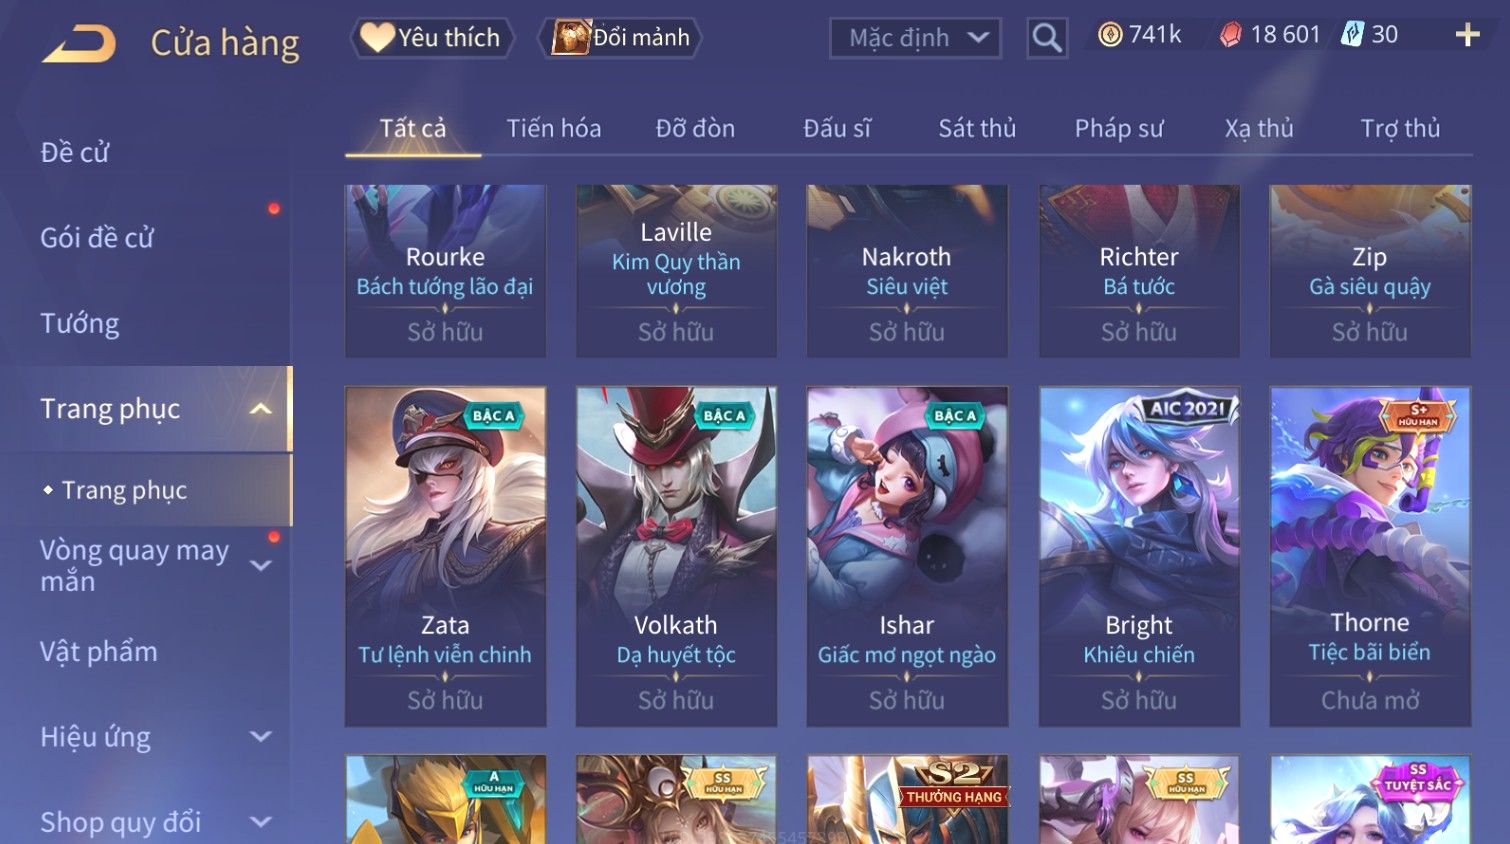Open the search magnifier icon
The height and width of the screenshot is (844, 1510).
tap(1046, 38)
